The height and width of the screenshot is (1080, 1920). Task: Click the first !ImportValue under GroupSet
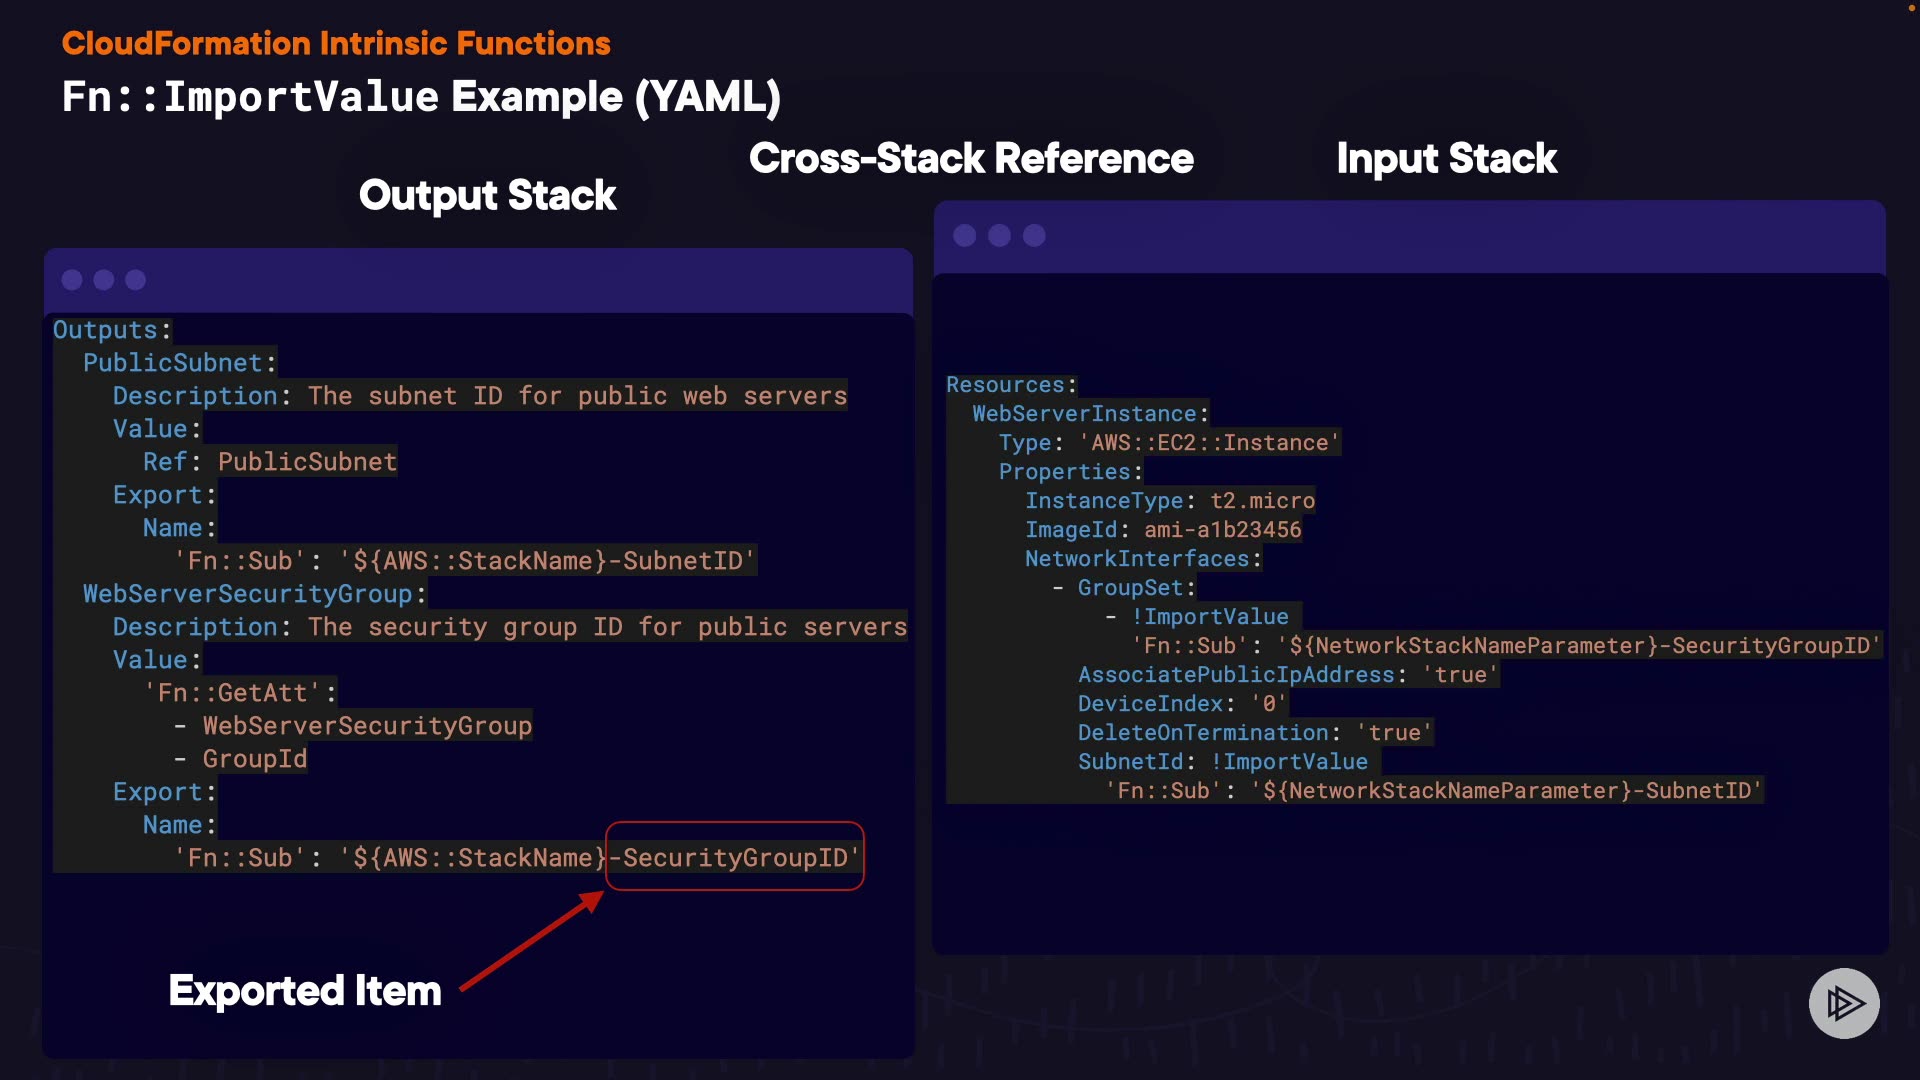[x=1210, y=617]
